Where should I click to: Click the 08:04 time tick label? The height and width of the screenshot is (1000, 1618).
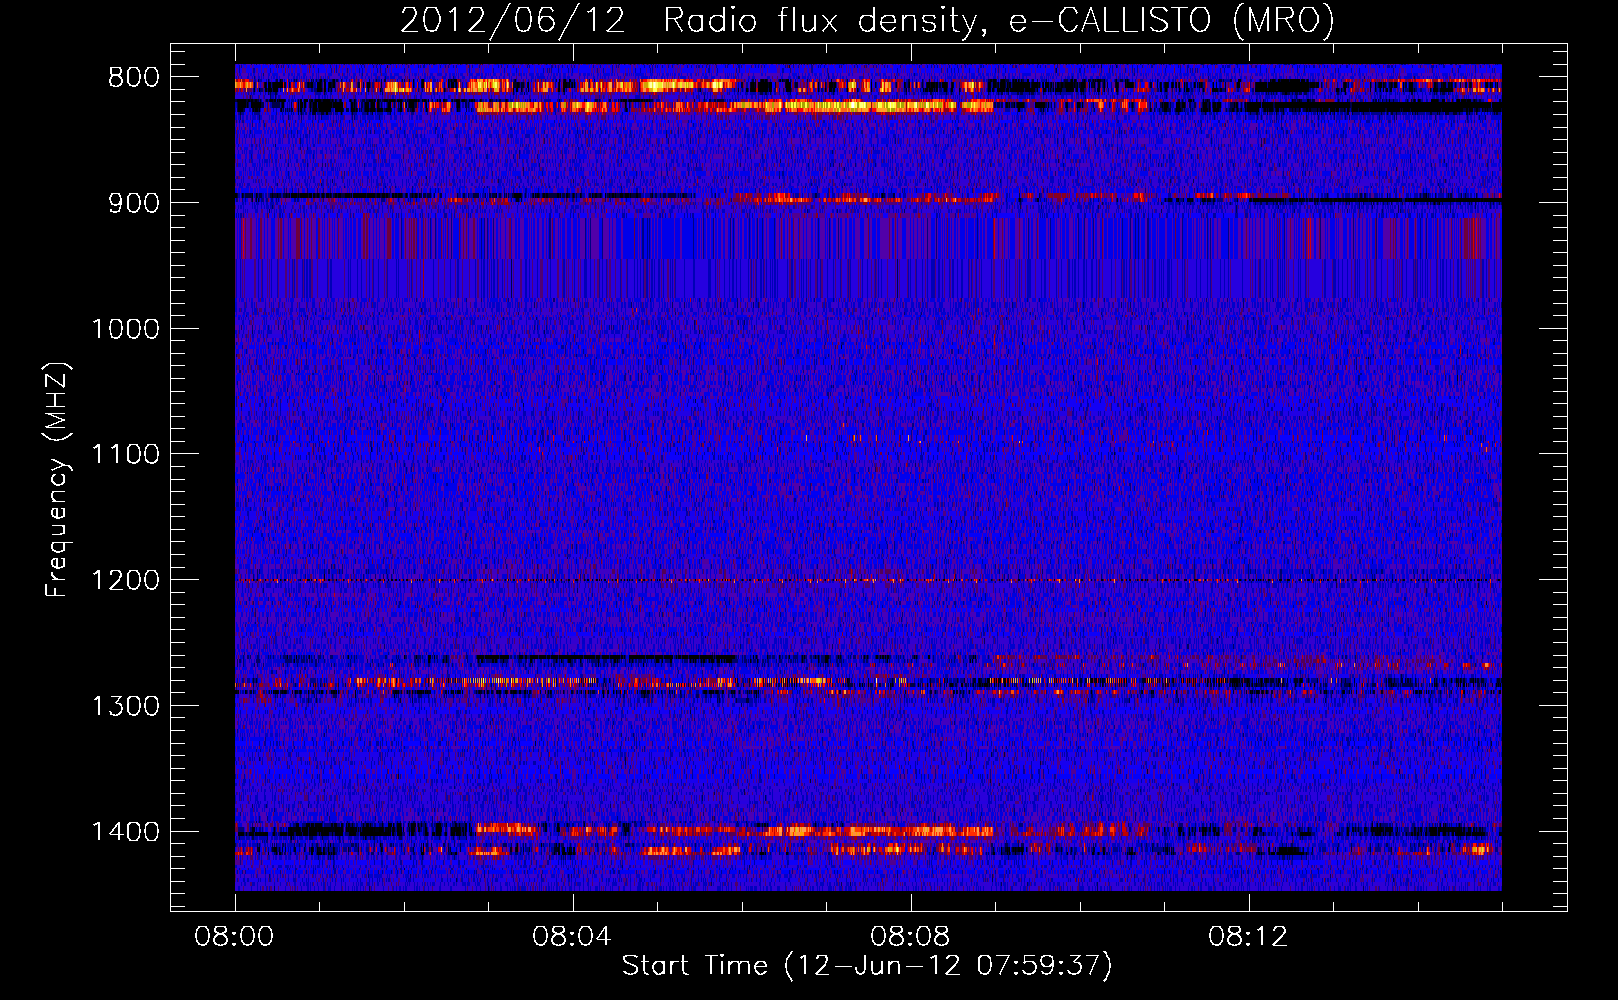(572, 937)
